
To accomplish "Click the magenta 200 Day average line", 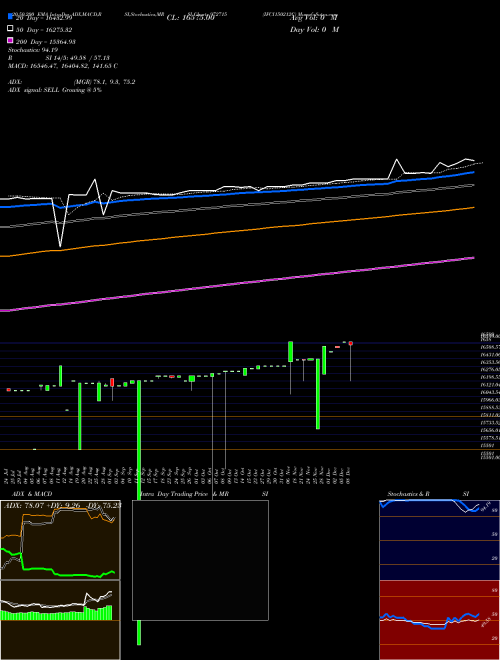I will [237, 284].
